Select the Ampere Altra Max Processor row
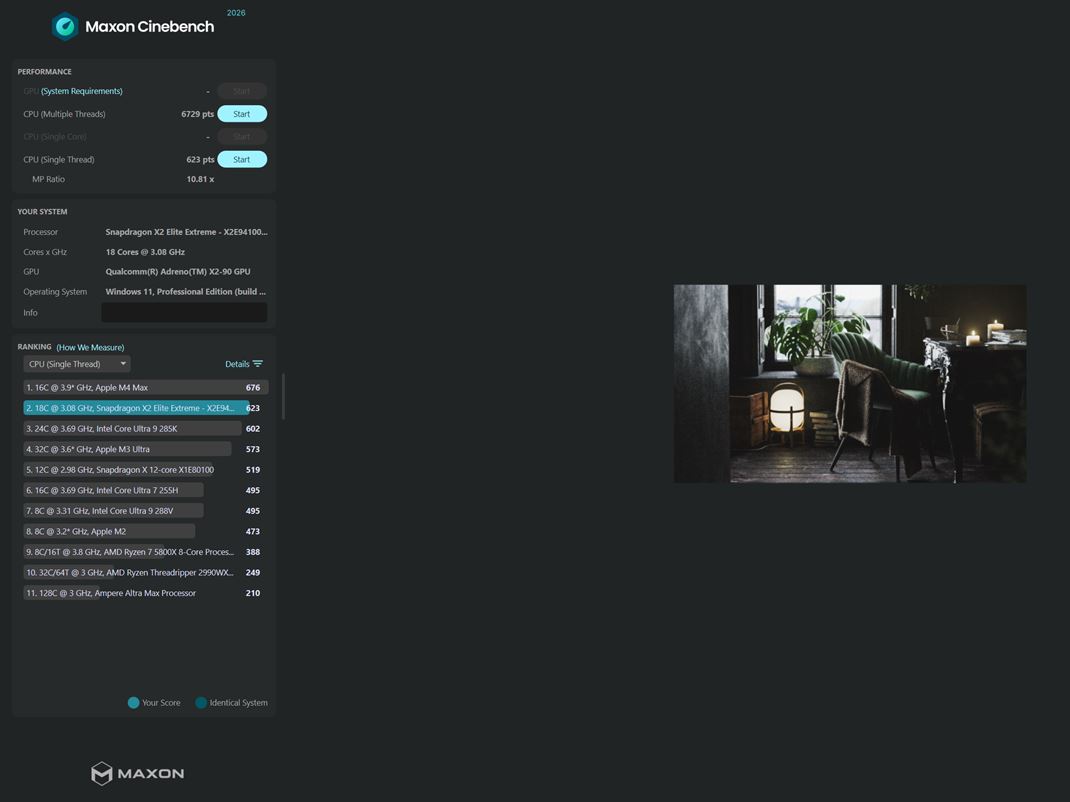The width and height of the screenshot is (1070, 802). pos(145,593)
